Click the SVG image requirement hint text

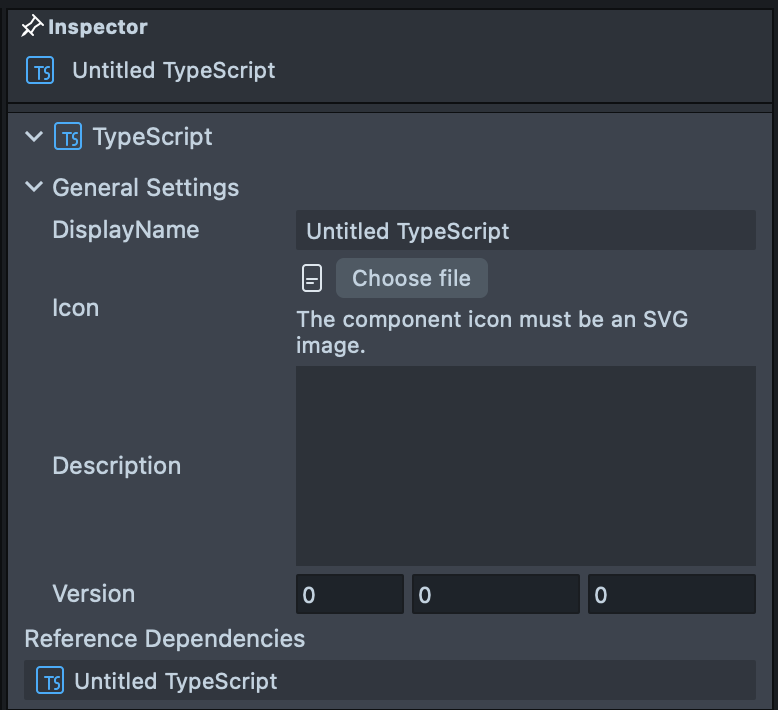pos(492,333)
